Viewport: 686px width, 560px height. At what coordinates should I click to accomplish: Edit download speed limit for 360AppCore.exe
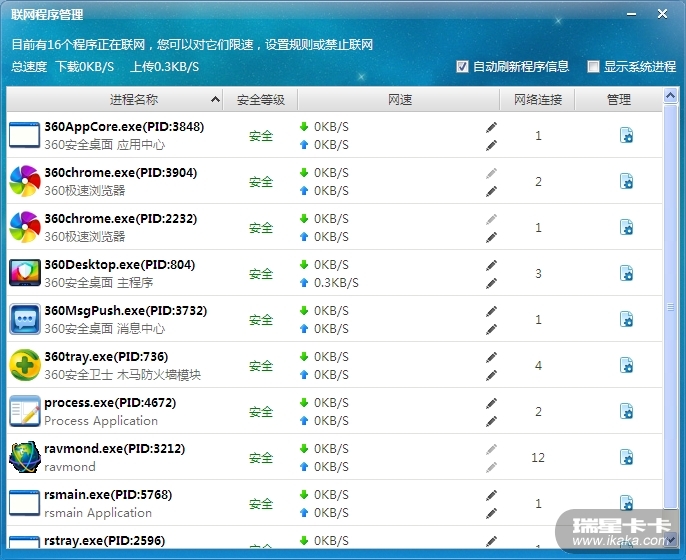(491, 127)
